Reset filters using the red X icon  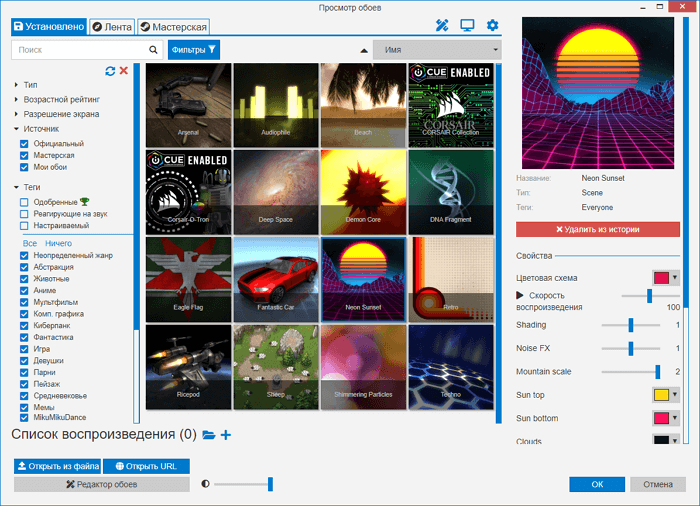(x=124, y=70)
